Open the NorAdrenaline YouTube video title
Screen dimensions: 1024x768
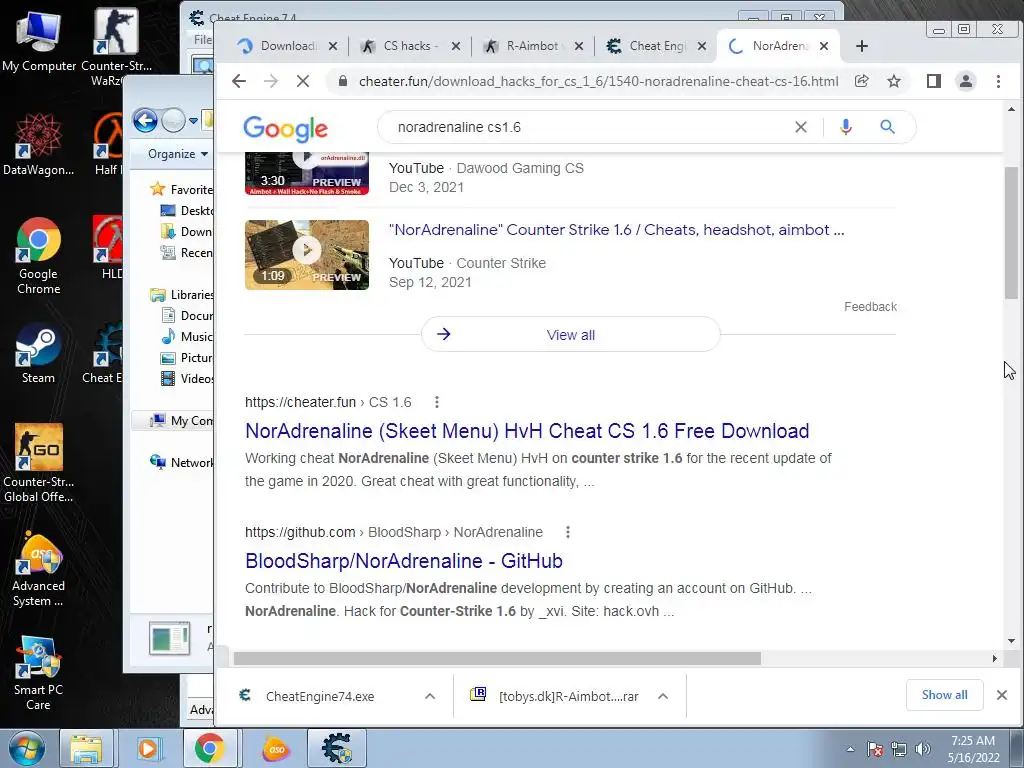pos(616,230)
